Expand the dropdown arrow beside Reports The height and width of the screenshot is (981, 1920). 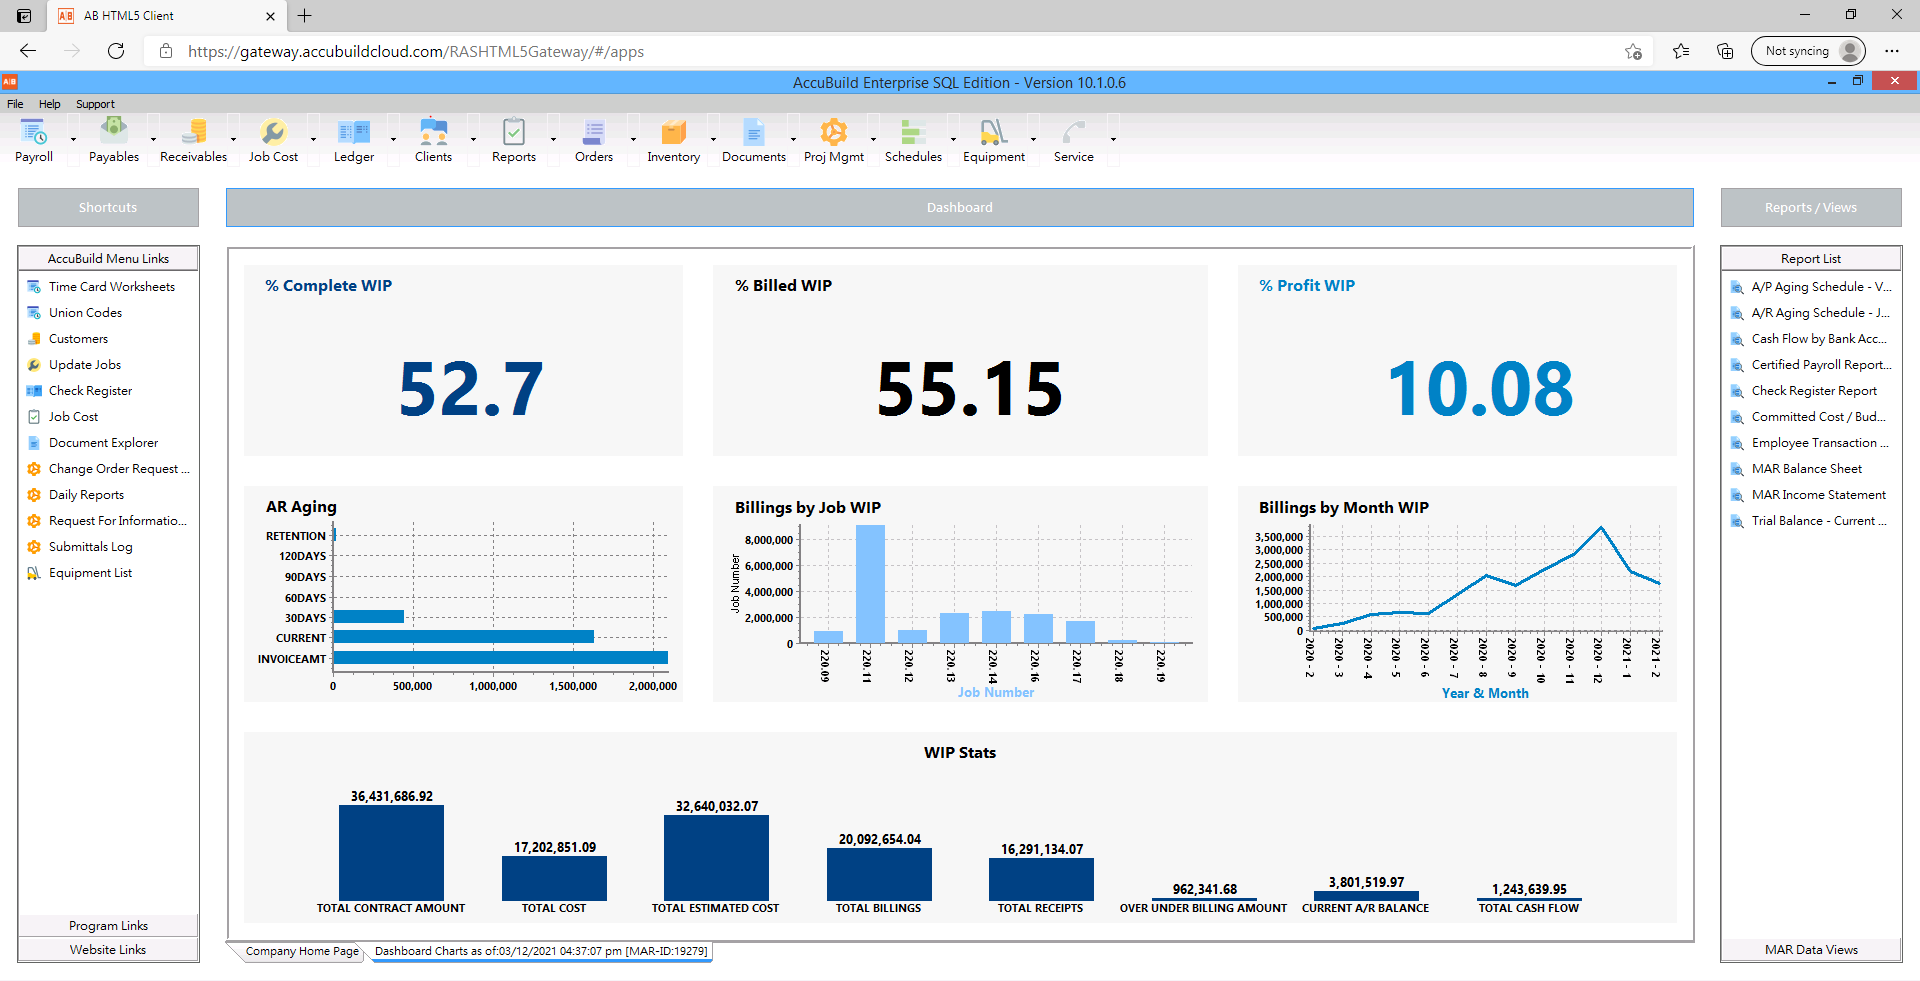(551, 138)
